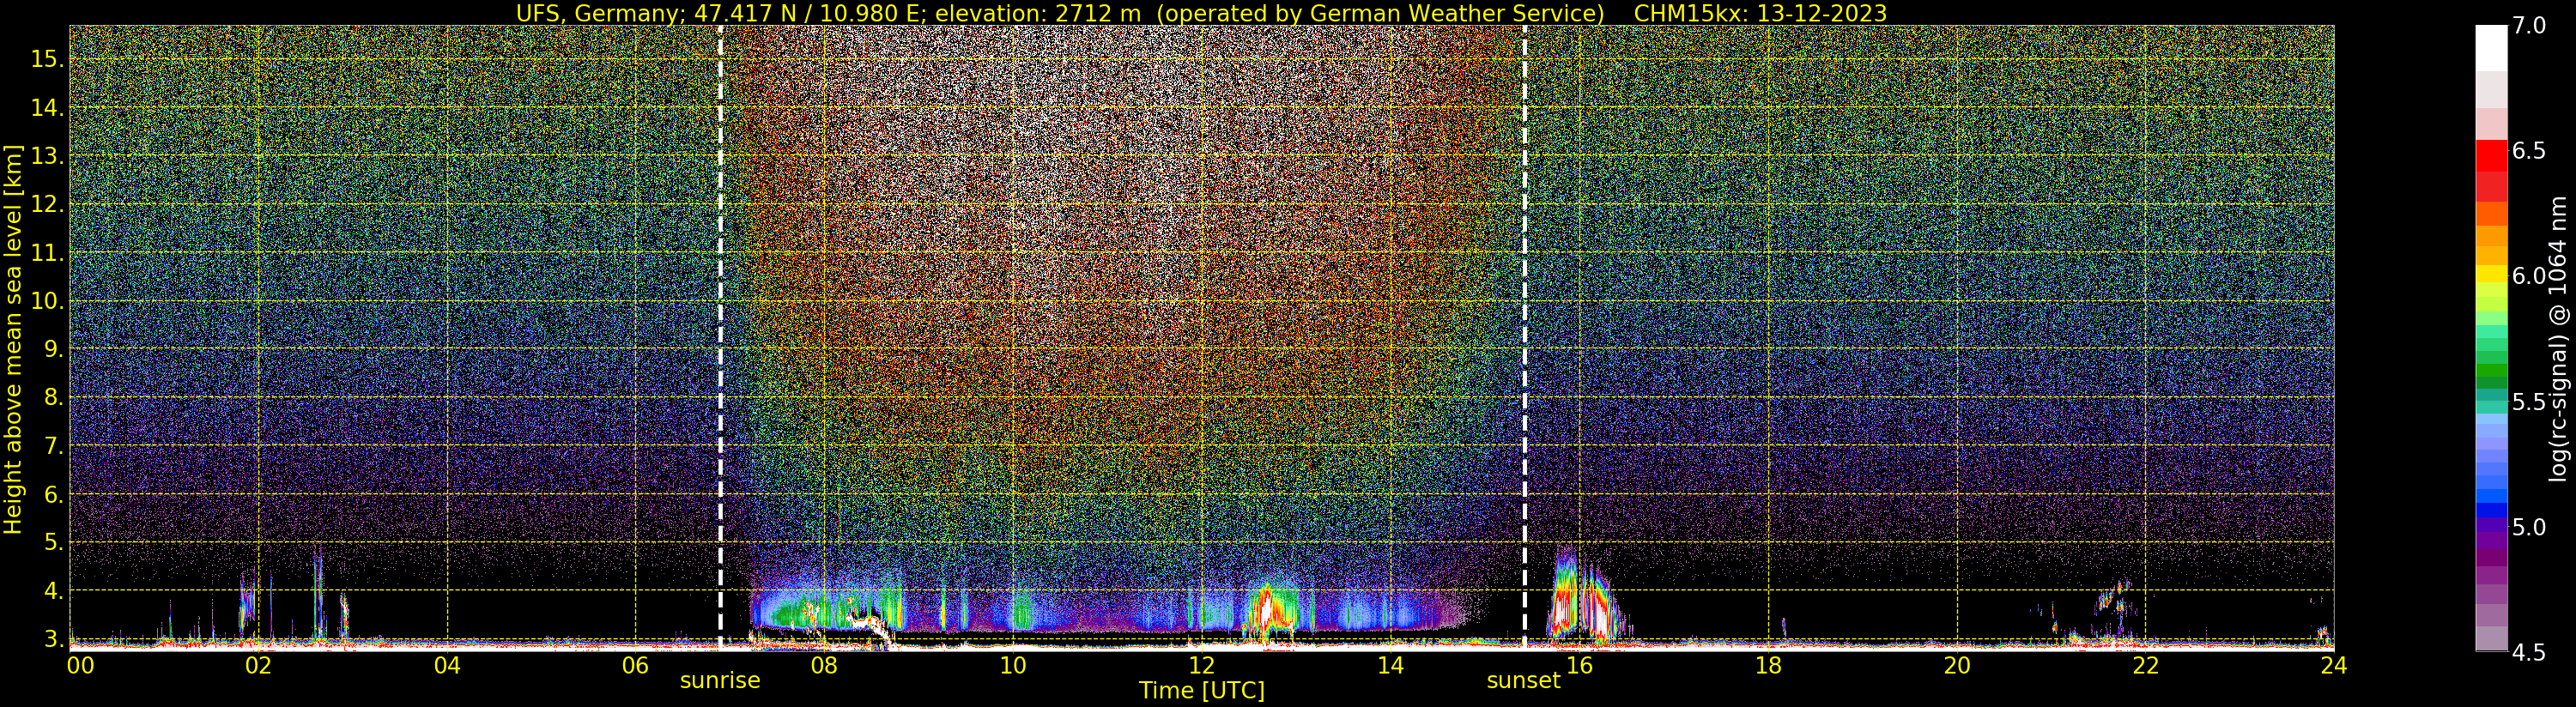Image resolution: width=2576 pixels, height=707 pixels.
Task: Click the "sunrise" label below the time axis
Action: click(720, 681)
